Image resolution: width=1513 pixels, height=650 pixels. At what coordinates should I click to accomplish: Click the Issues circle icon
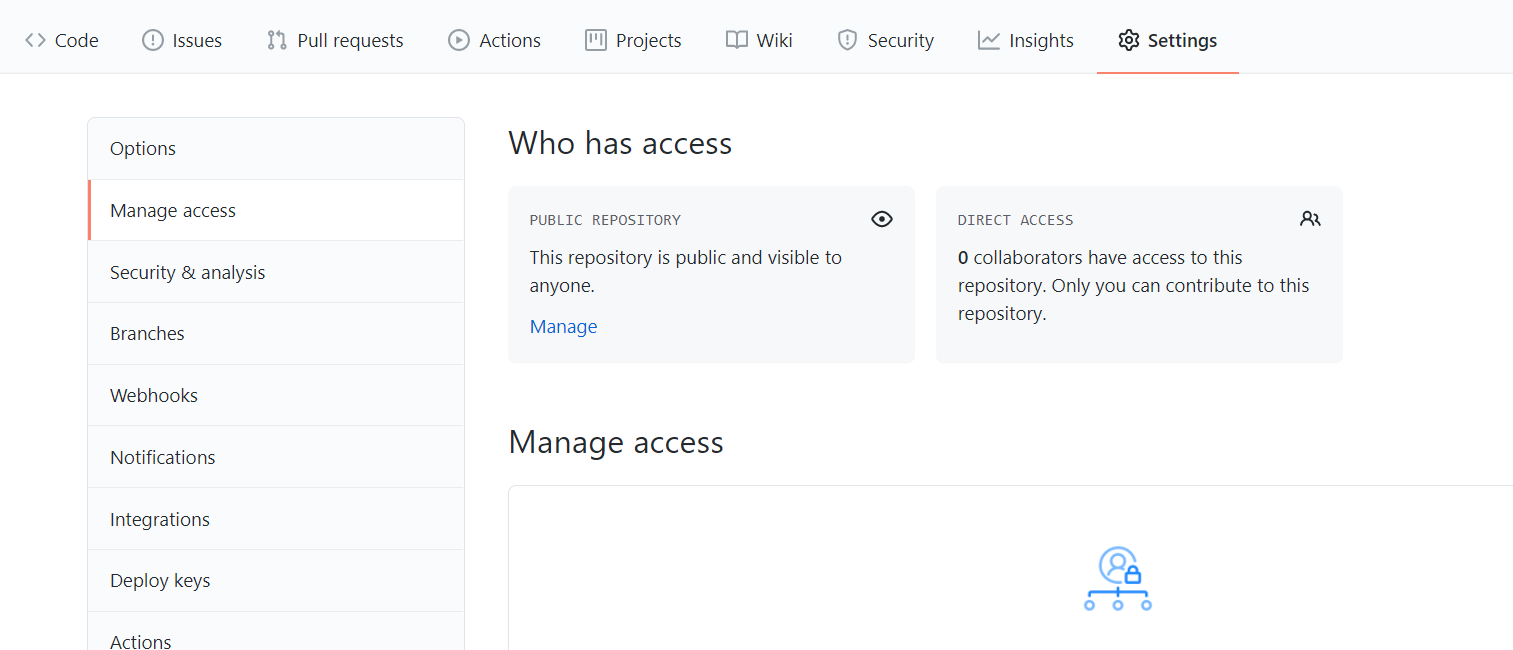click(152, 40)
